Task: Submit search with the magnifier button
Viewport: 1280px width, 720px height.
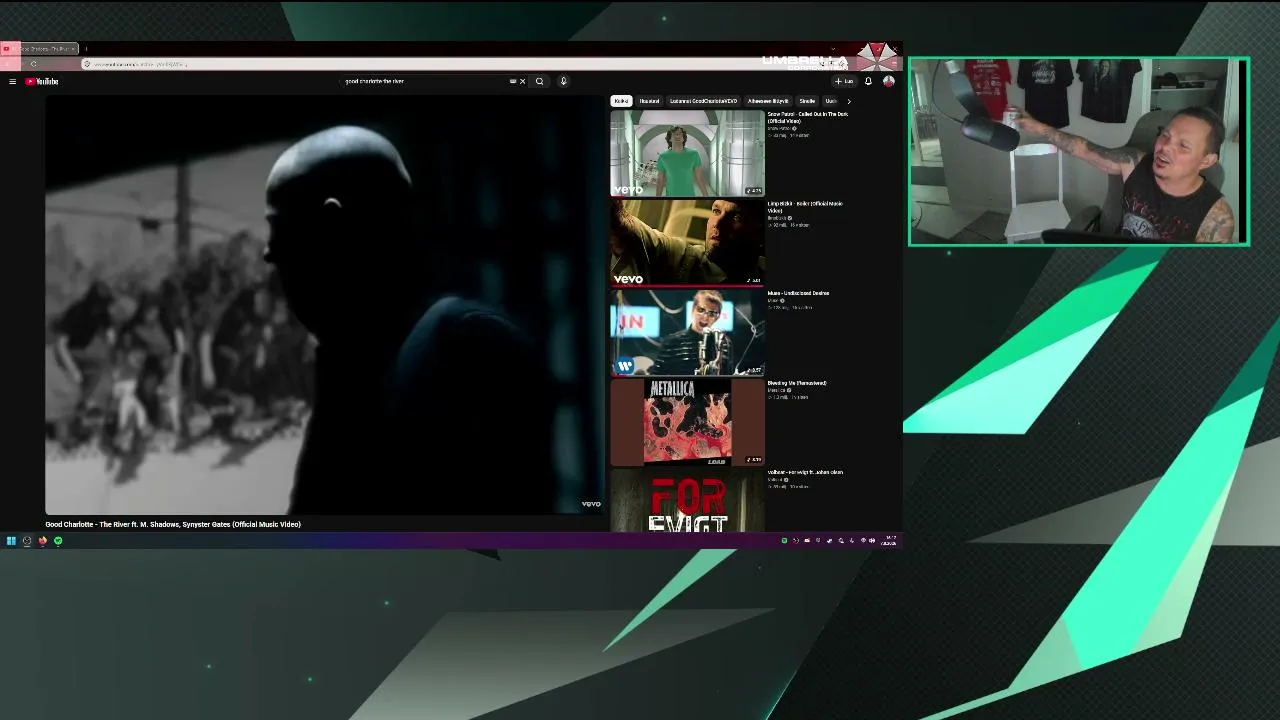Action: [x=539, y=81]
